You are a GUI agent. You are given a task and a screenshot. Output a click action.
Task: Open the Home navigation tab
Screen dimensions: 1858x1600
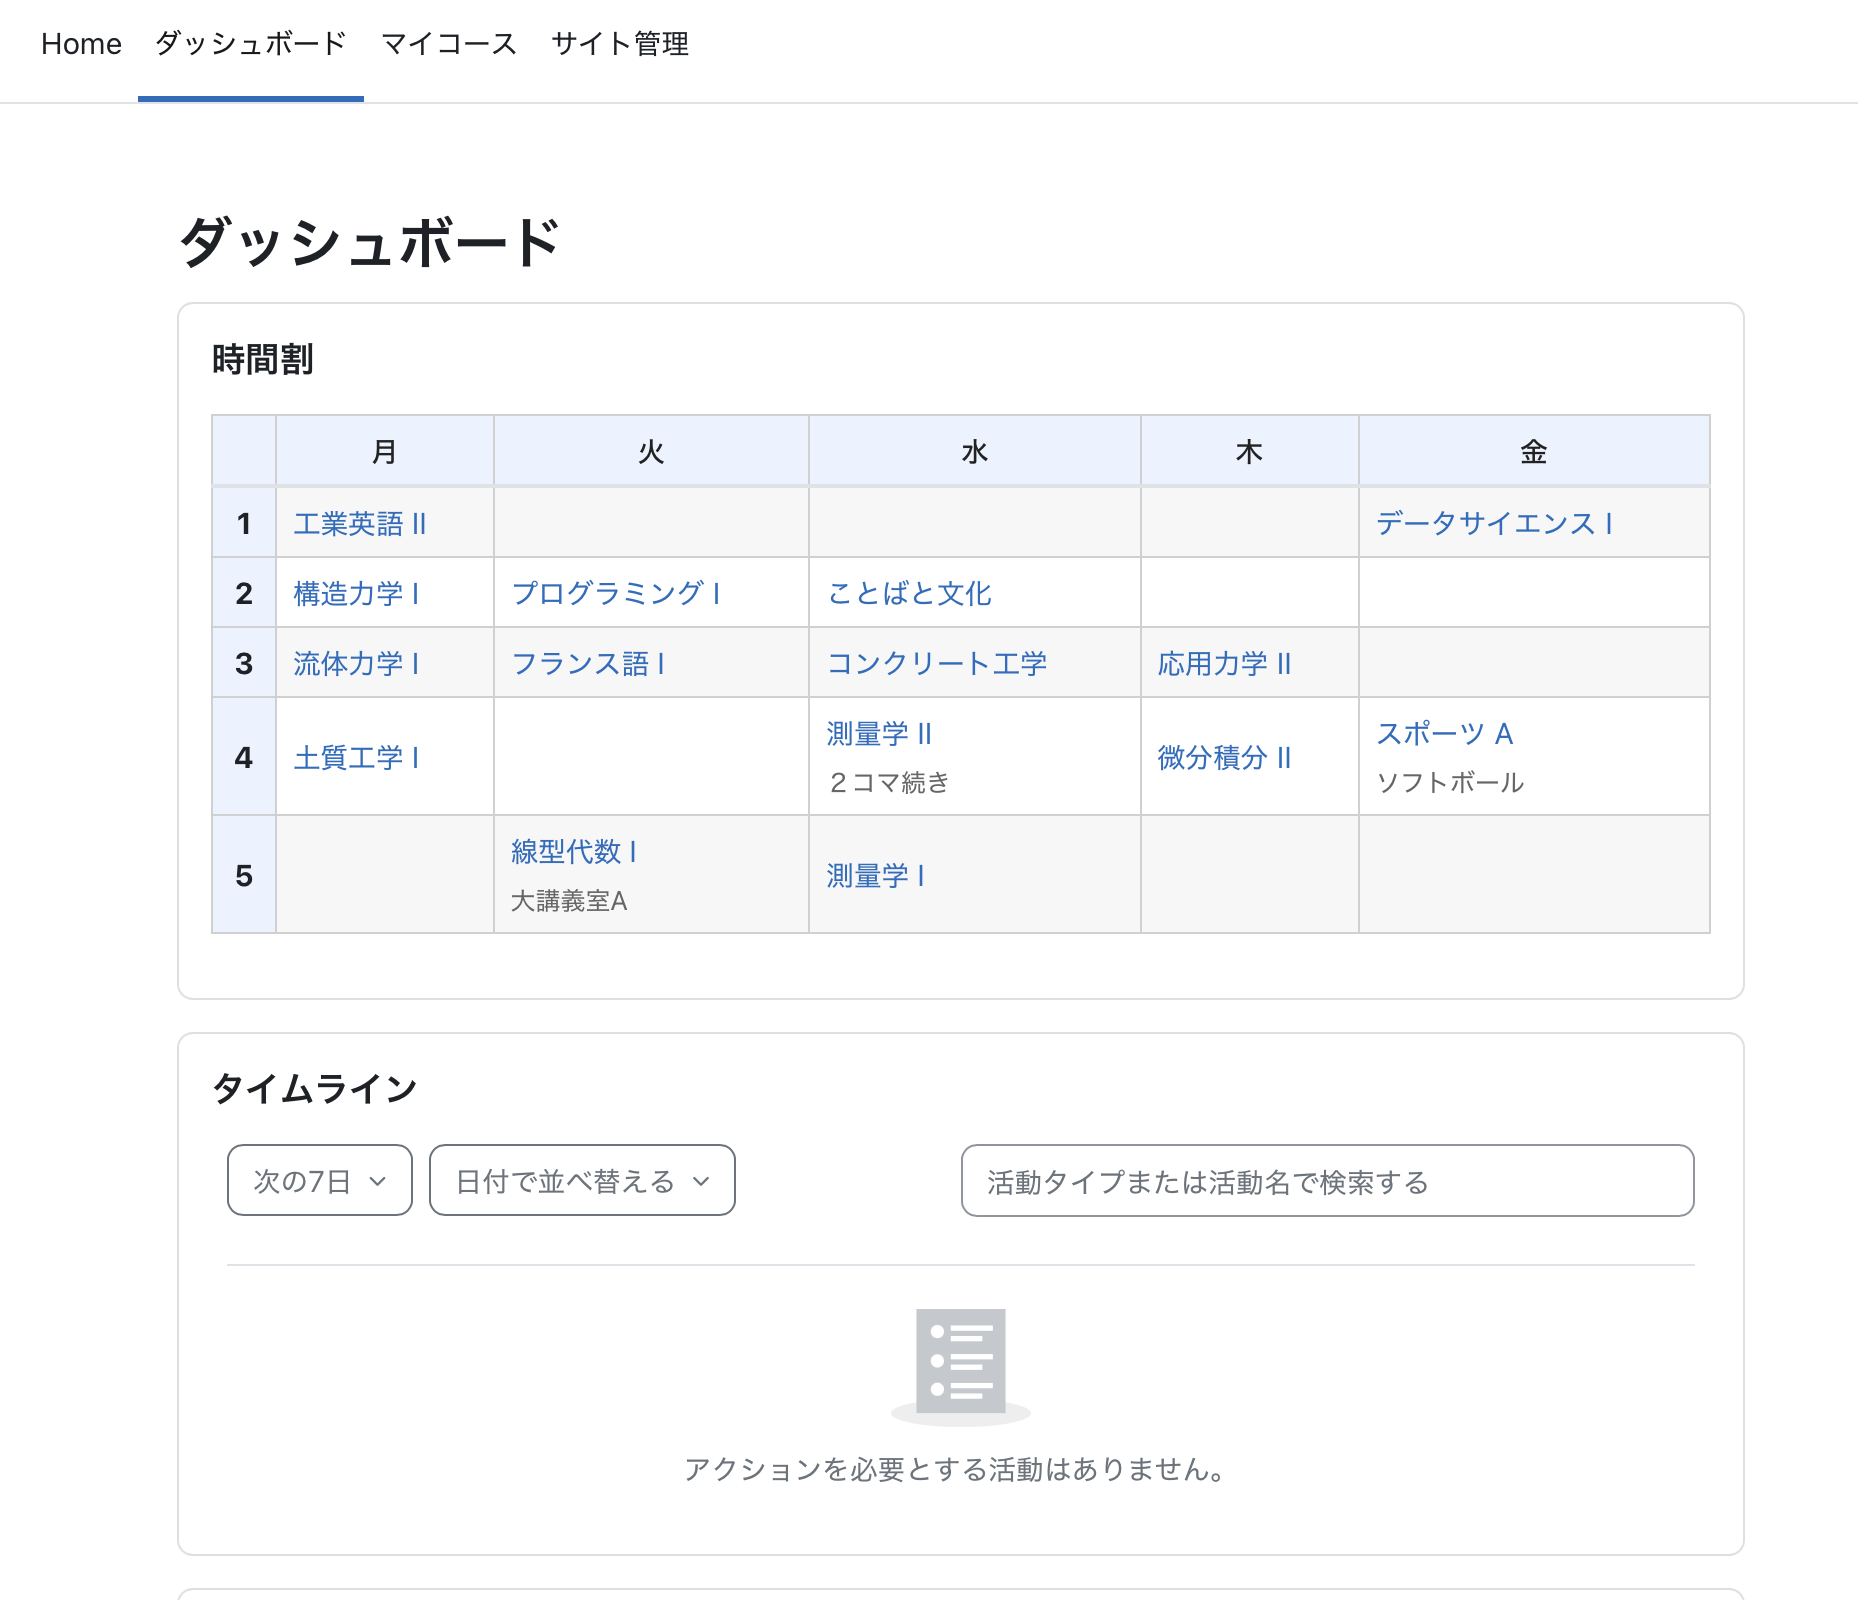[x=81, y=44]
